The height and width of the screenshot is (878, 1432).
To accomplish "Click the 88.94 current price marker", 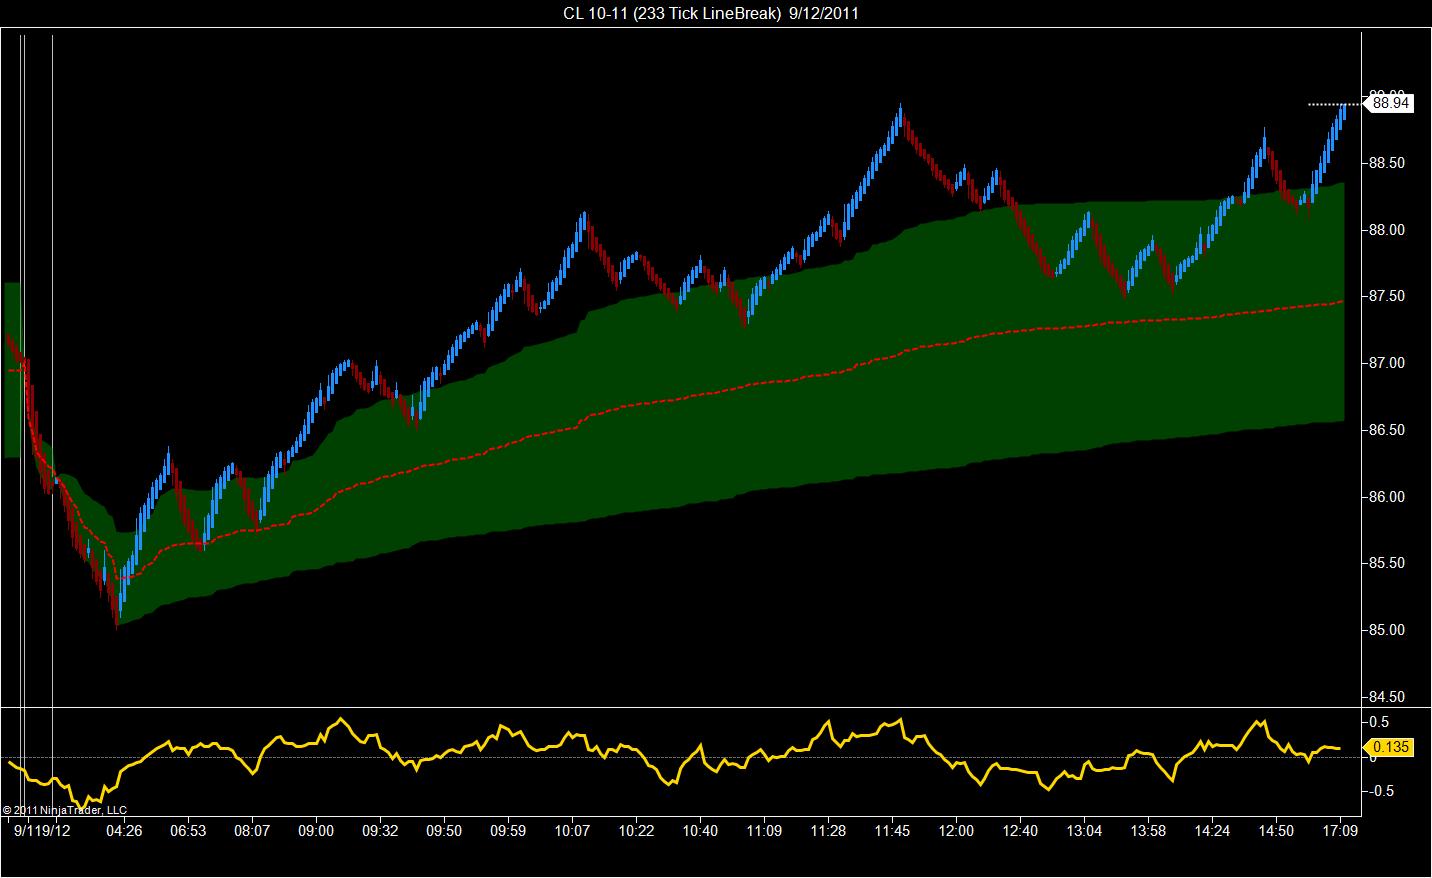I will tap(1389, 103).
